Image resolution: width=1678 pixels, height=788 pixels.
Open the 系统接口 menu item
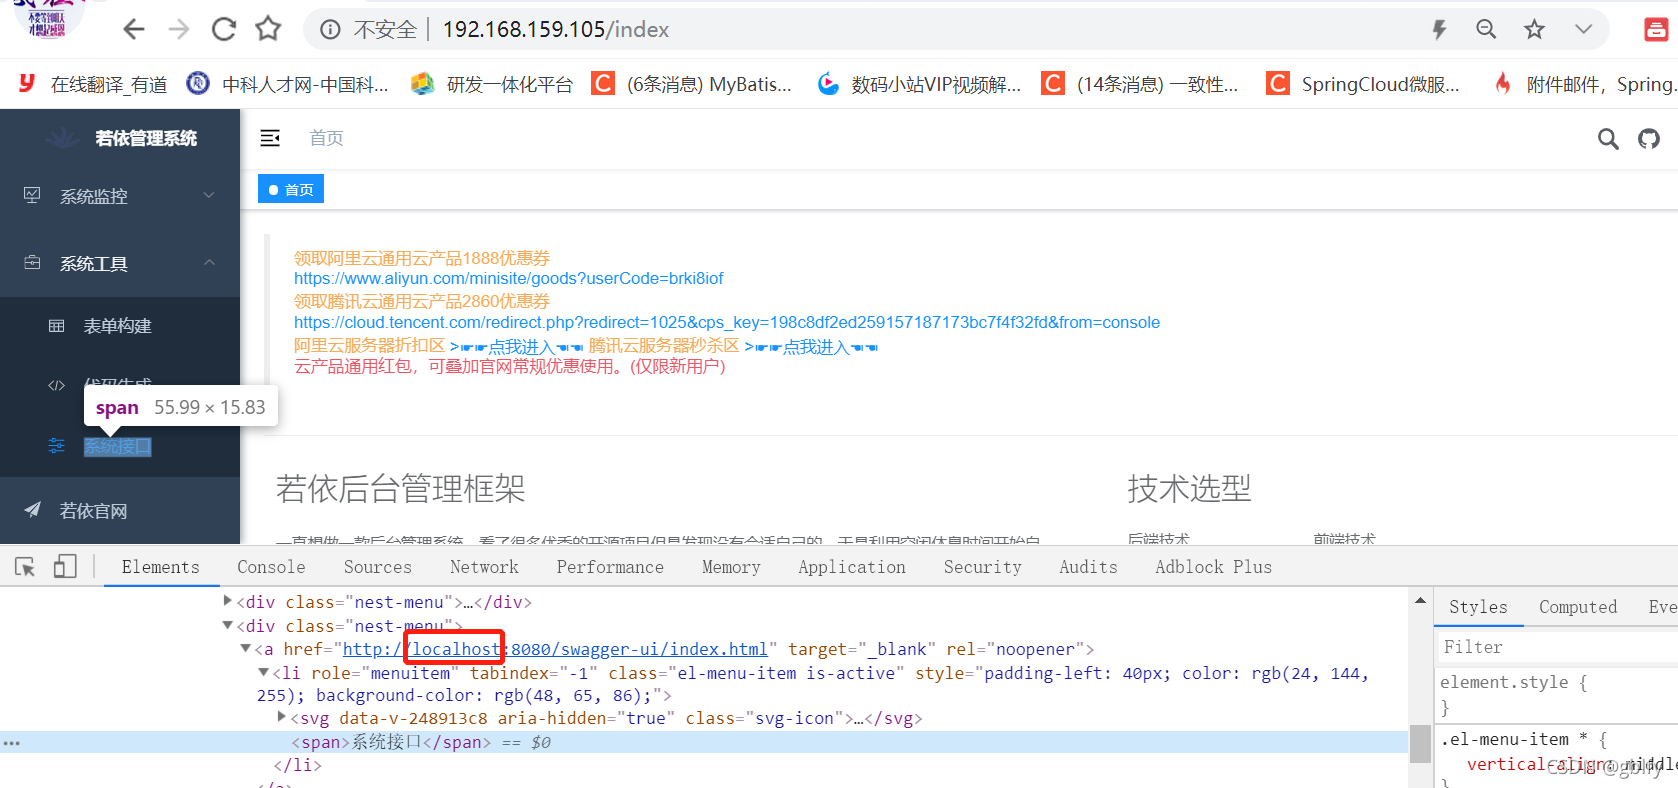point(118,447)
